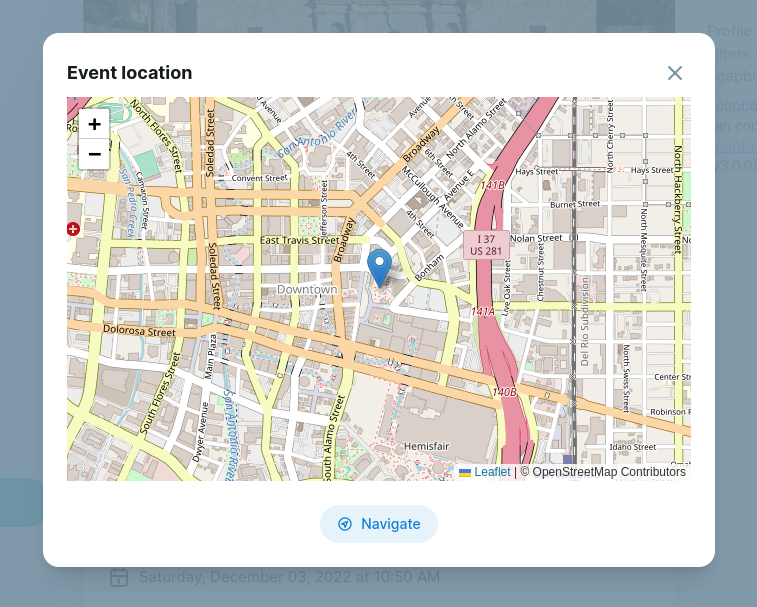Image resolution: width=757 pixels, height=607 pixels.
Task: Click the Hemisfair label on map
Action: click(429, 445)
